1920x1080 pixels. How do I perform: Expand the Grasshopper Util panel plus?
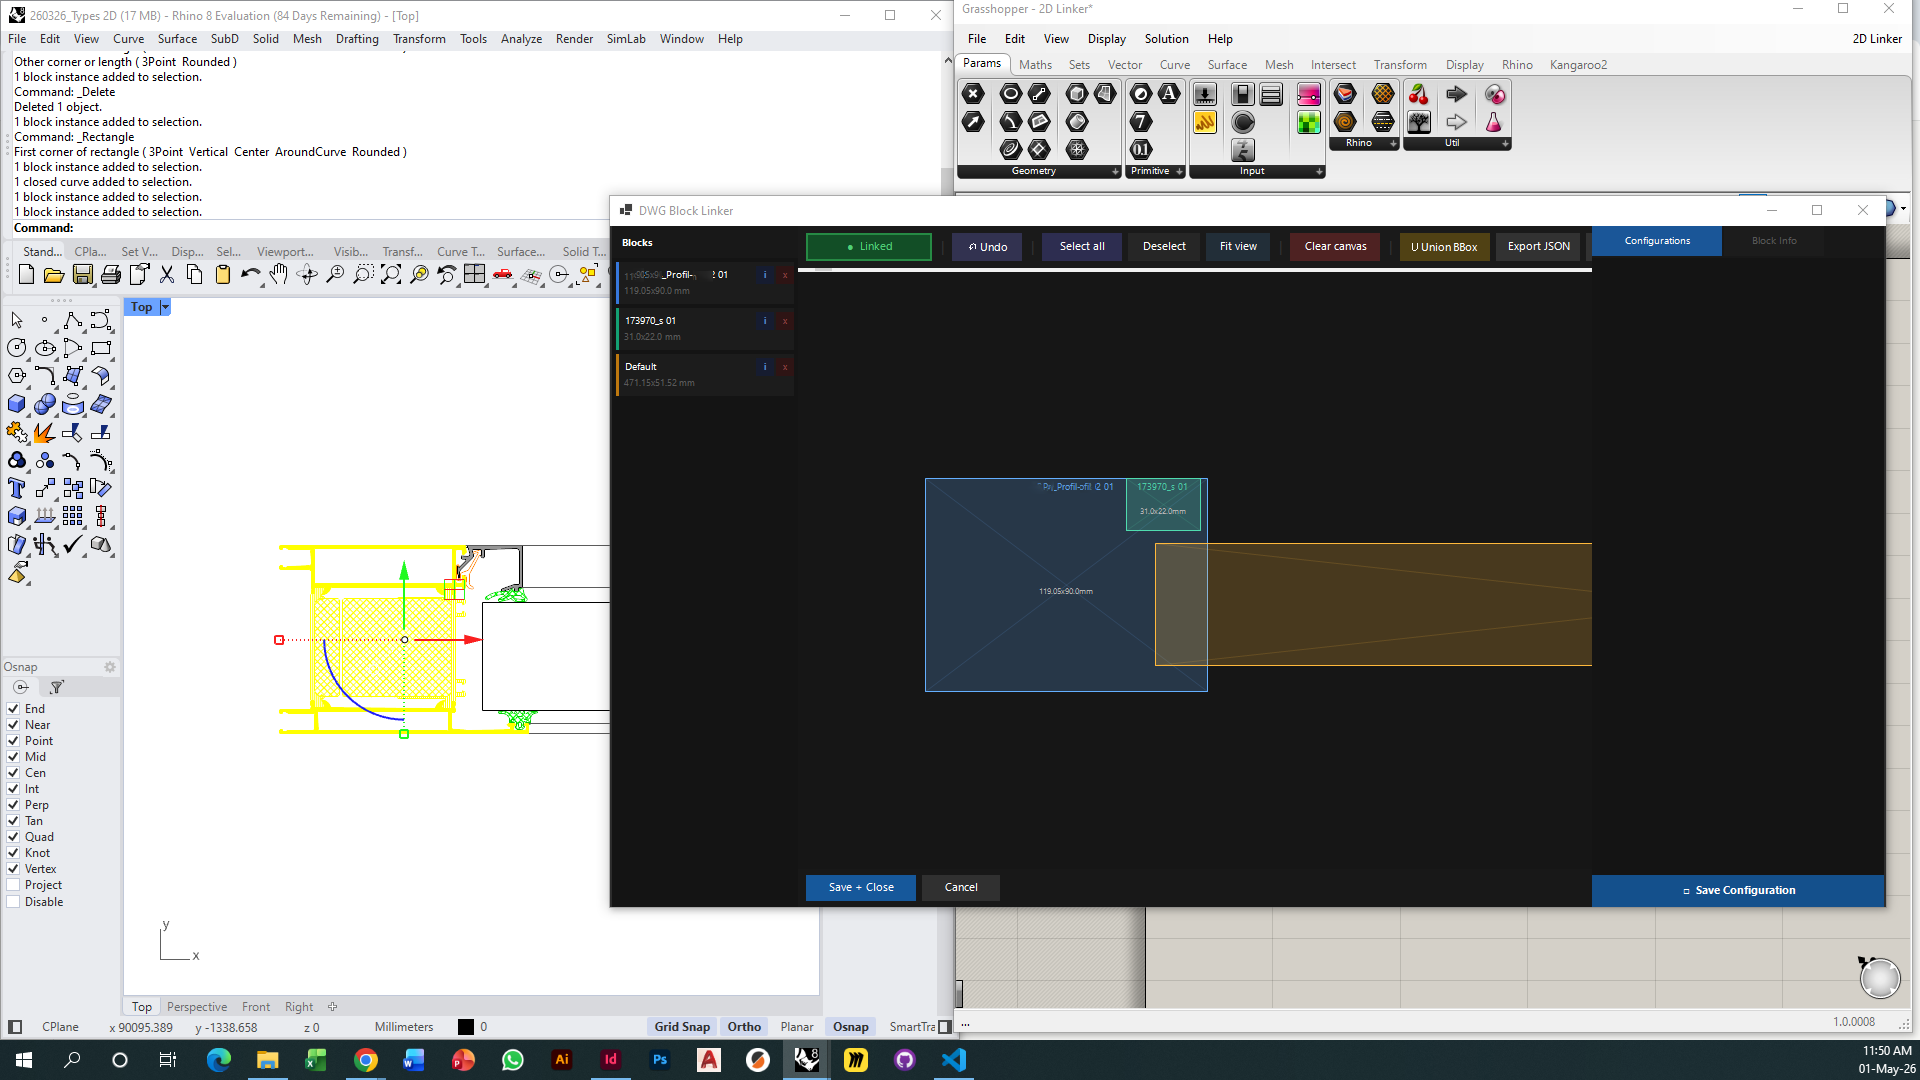(1505, 144)
